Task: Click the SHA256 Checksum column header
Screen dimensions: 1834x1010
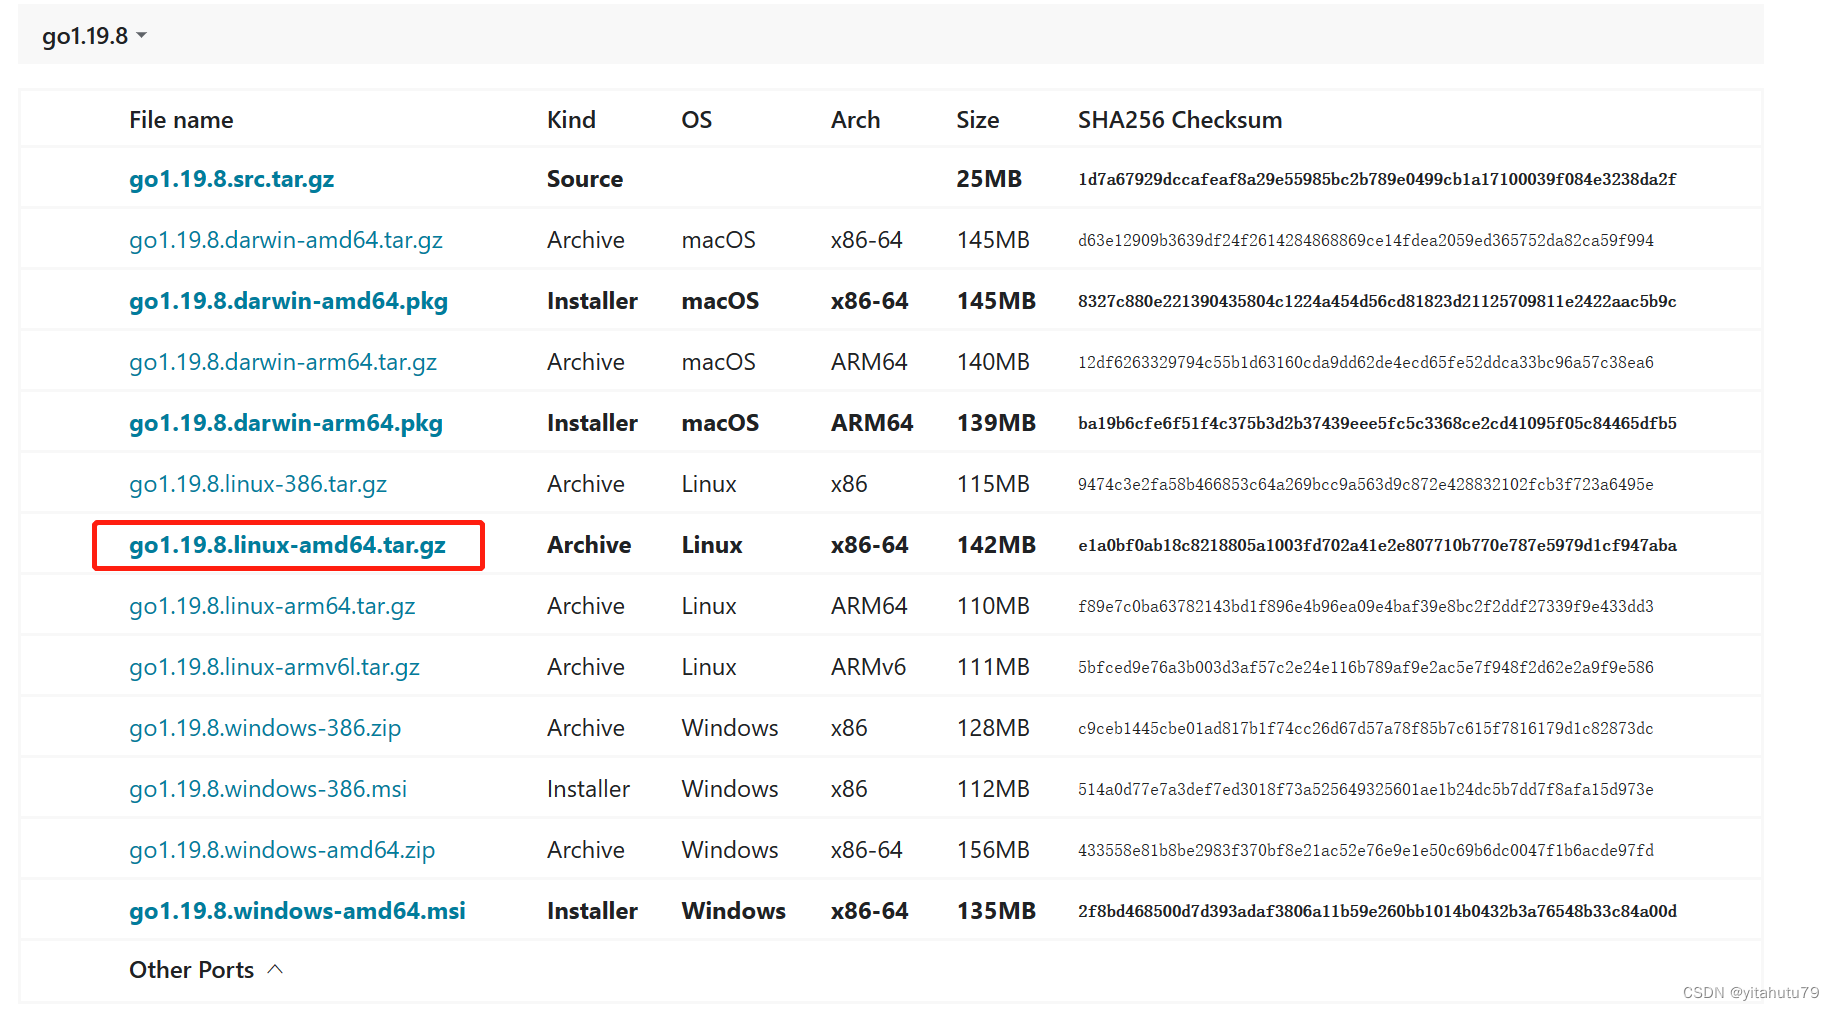Action: pyautogui.click(x=1180, y=120)
